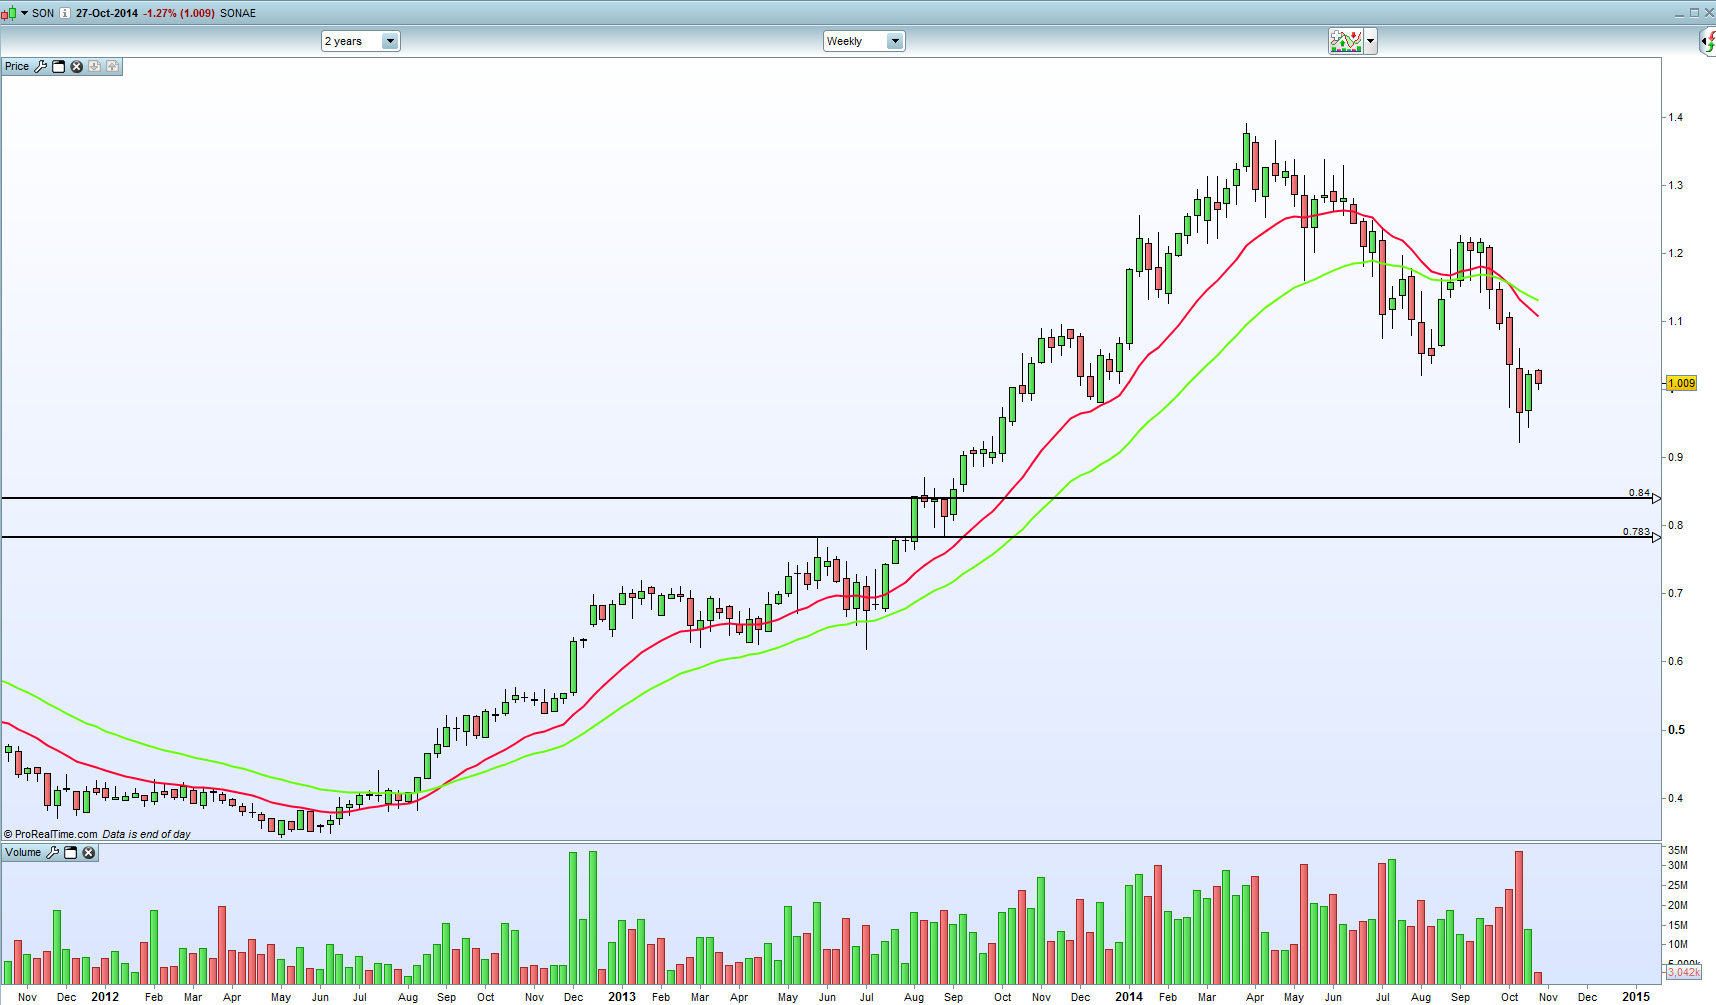The height and width of the screenshot is (1005, 1716).
Task: Remove the Volume indicator panel
Action: [x=89, y=853]
